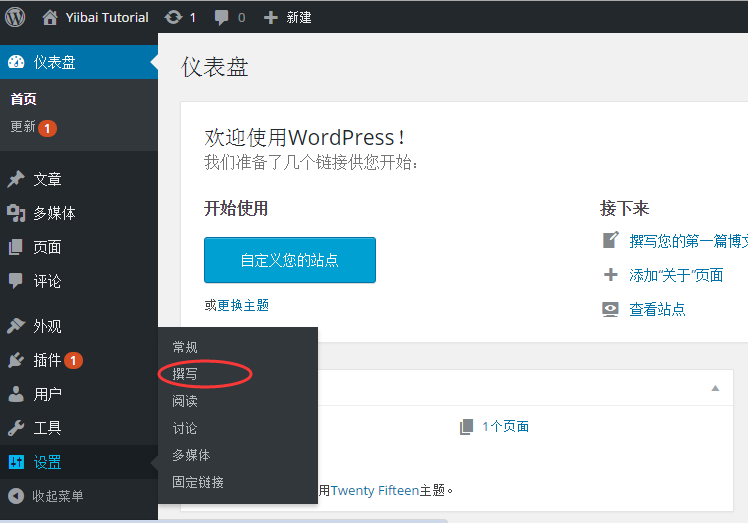Viewport: 748px width, 523px height.
Task: Click the 更换主题 link
Action: coord(243,305)
